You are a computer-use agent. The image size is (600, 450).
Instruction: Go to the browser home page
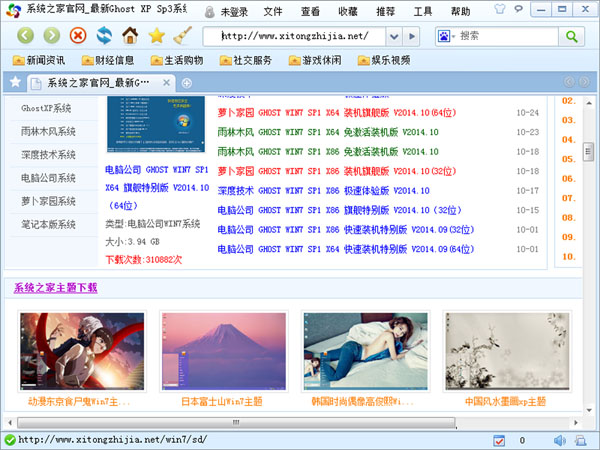tap(130, 36)
